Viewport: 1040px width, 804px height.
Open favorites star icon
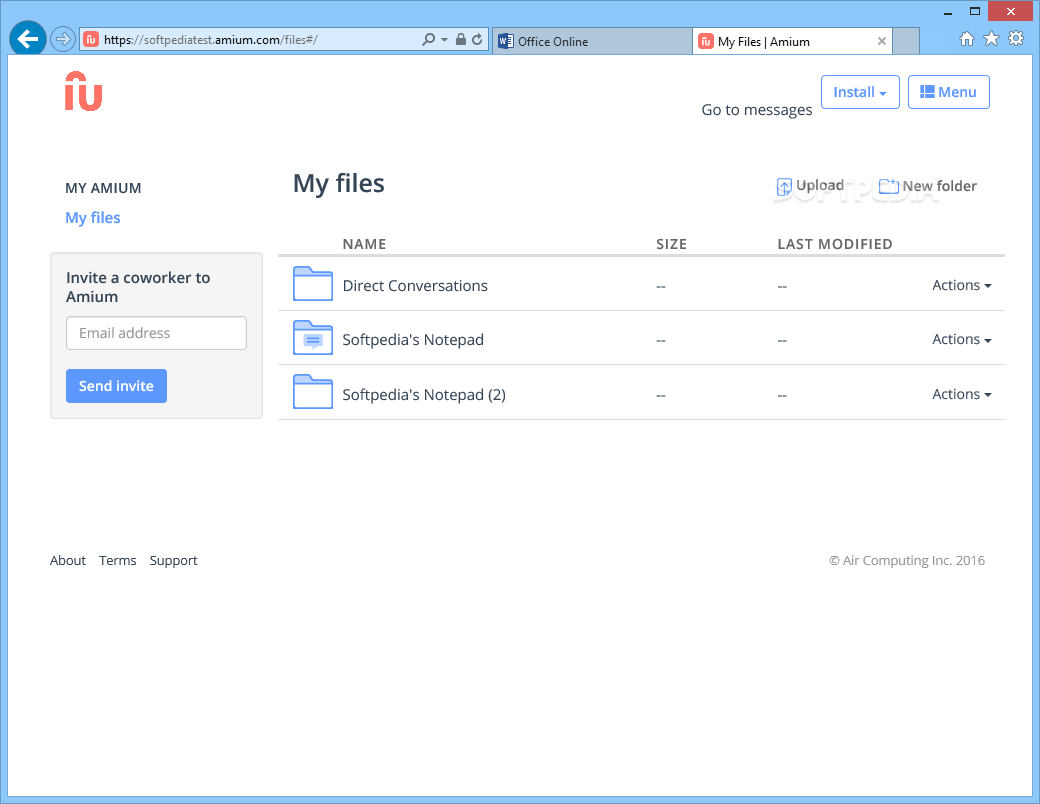pos(991,39)
